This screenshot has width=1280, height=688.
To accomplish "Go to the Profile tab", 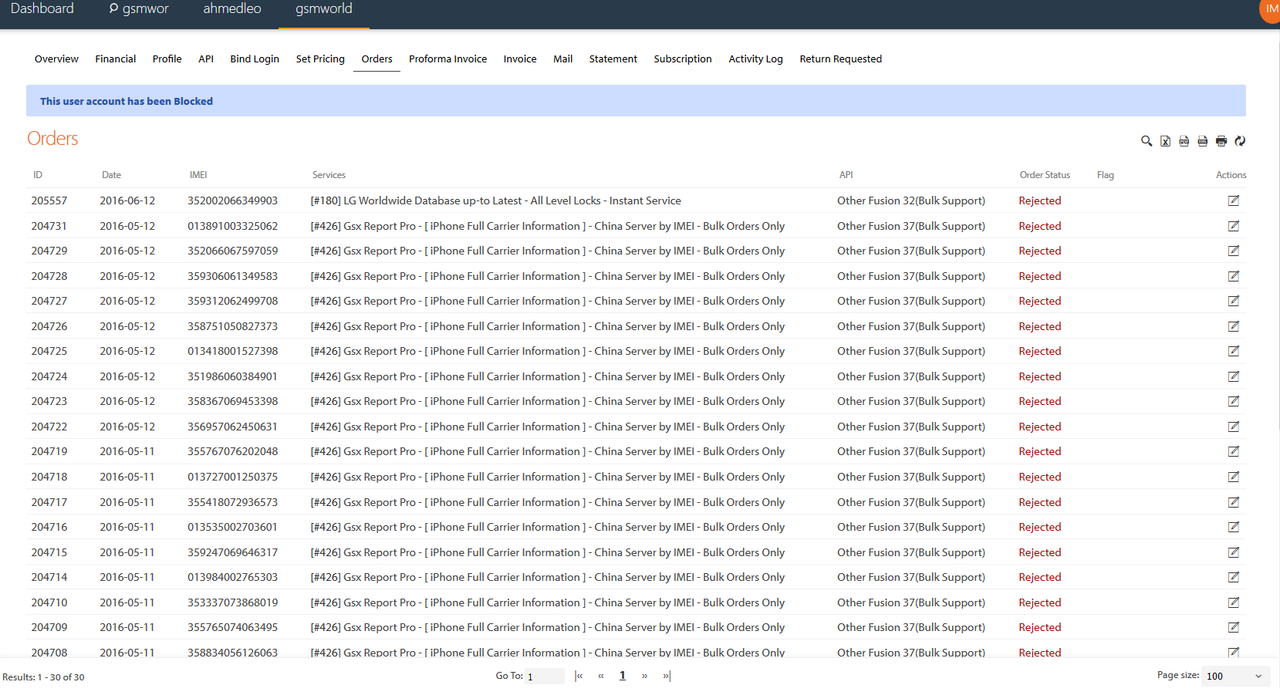I will pyautogui.click(x=167, y=59).
